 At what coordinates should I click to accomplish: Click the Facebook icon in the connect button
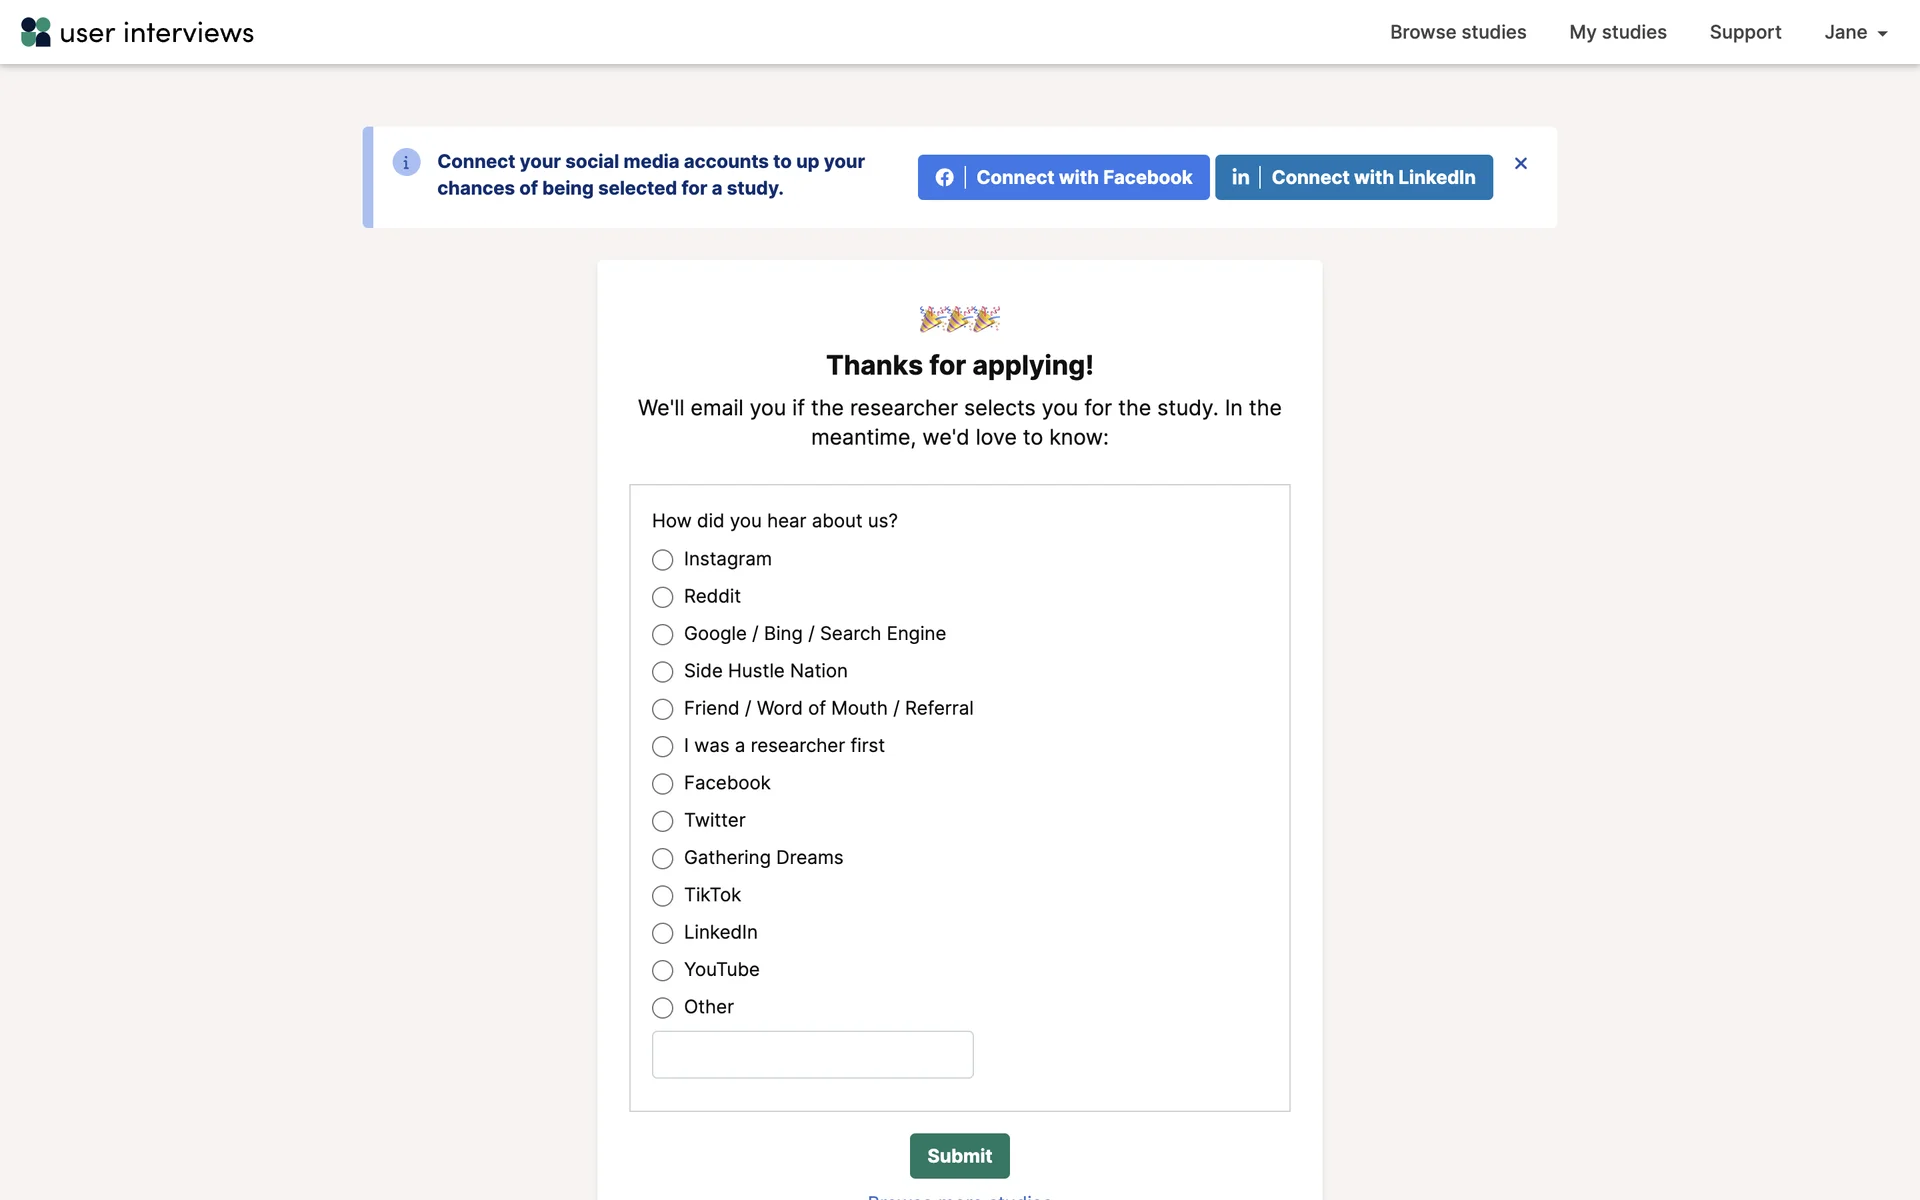(x=944, y=177)
